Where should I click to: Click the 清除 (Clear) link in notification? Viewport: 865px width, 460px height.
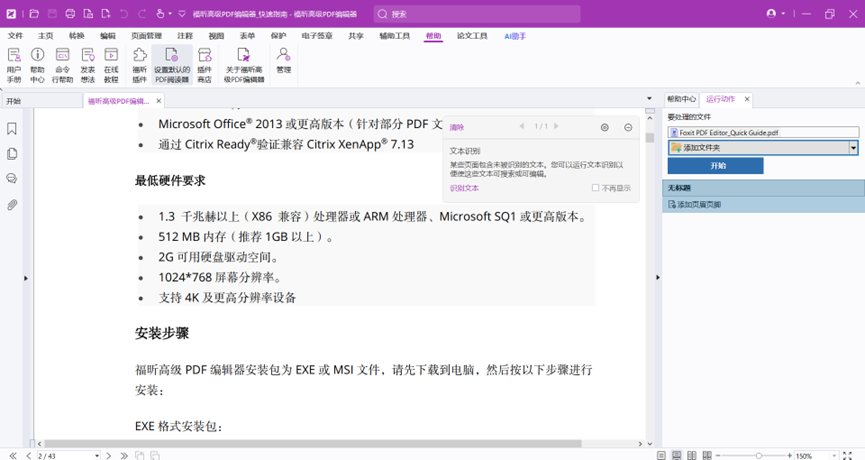click(457, 127)
